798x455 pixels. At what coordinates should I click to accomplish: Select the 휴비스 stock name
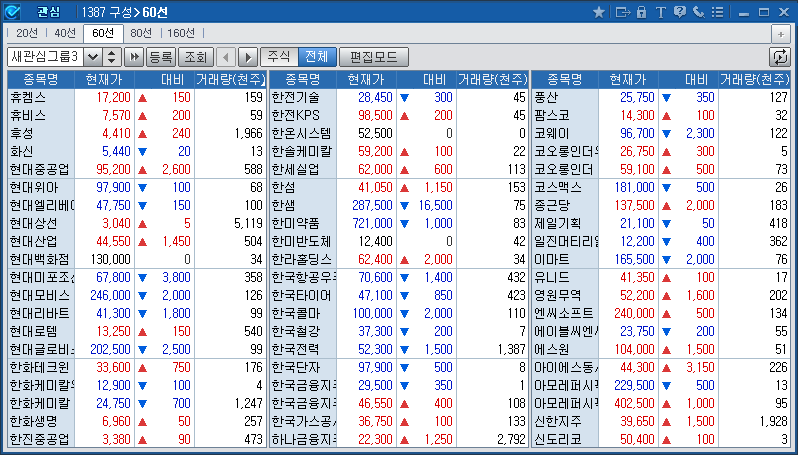[x=27, y=116]
